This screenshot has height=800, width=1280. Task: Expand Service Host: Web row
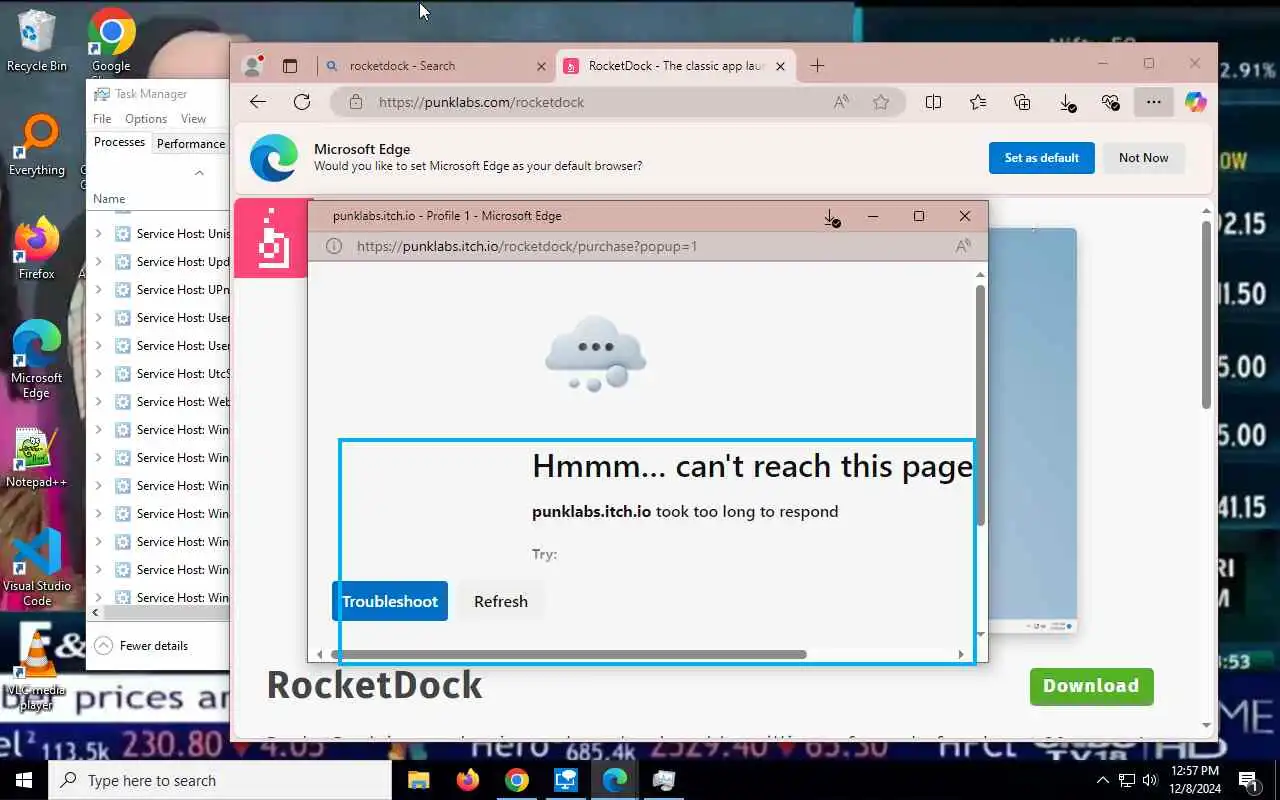(x=98, y=402)
